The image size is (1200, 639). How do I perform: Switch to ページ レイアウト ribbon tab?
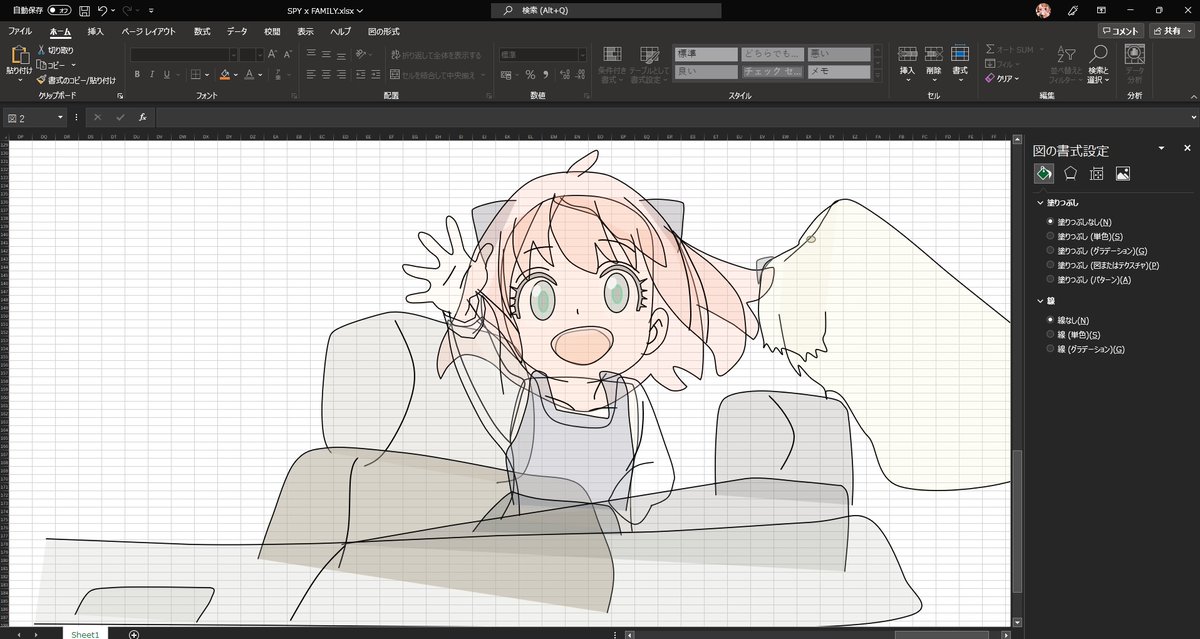point(148,31)
